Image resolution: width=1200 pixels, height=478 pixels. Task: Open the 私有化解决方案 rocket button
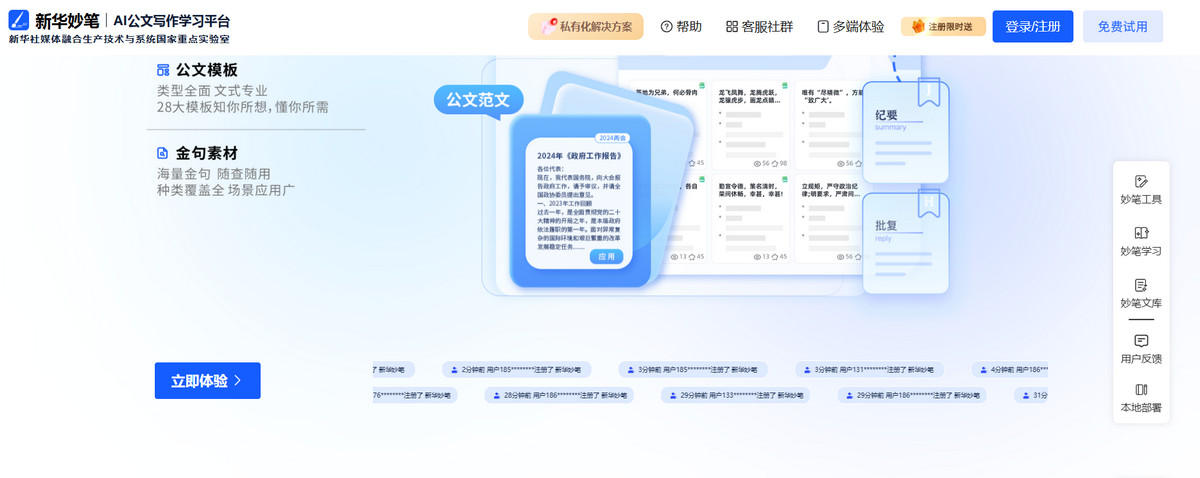(586, 27)
